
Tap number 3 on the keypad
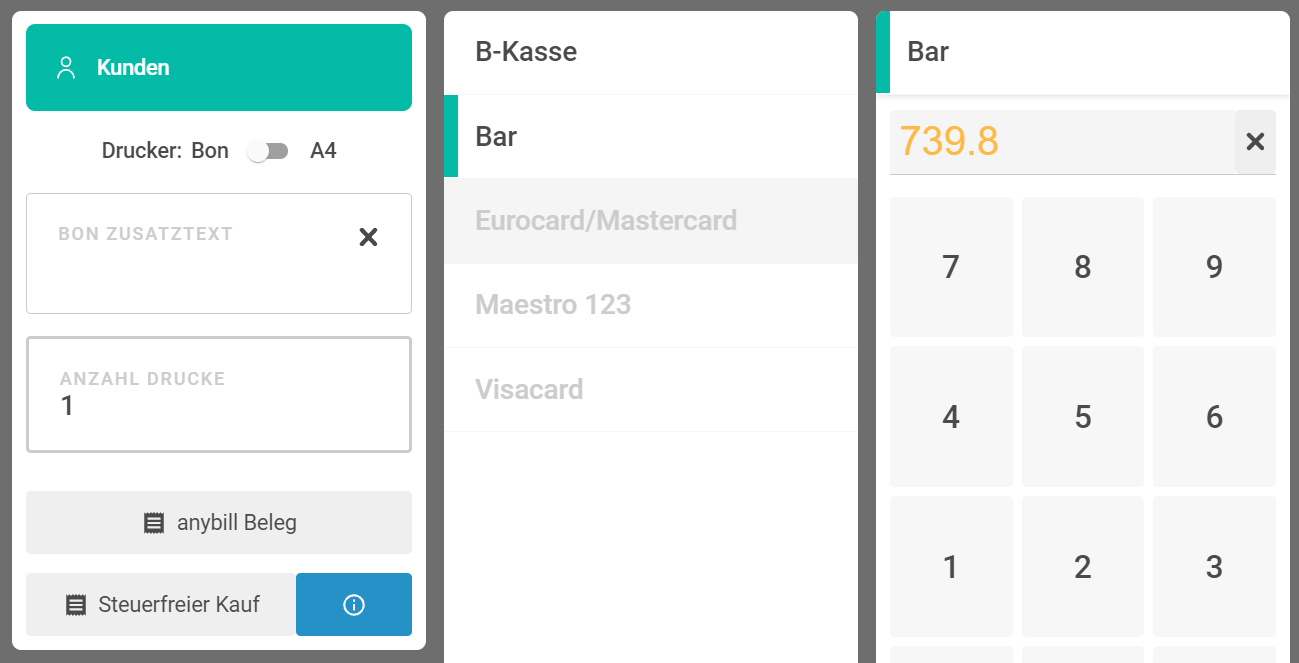tap(1214, 567)
